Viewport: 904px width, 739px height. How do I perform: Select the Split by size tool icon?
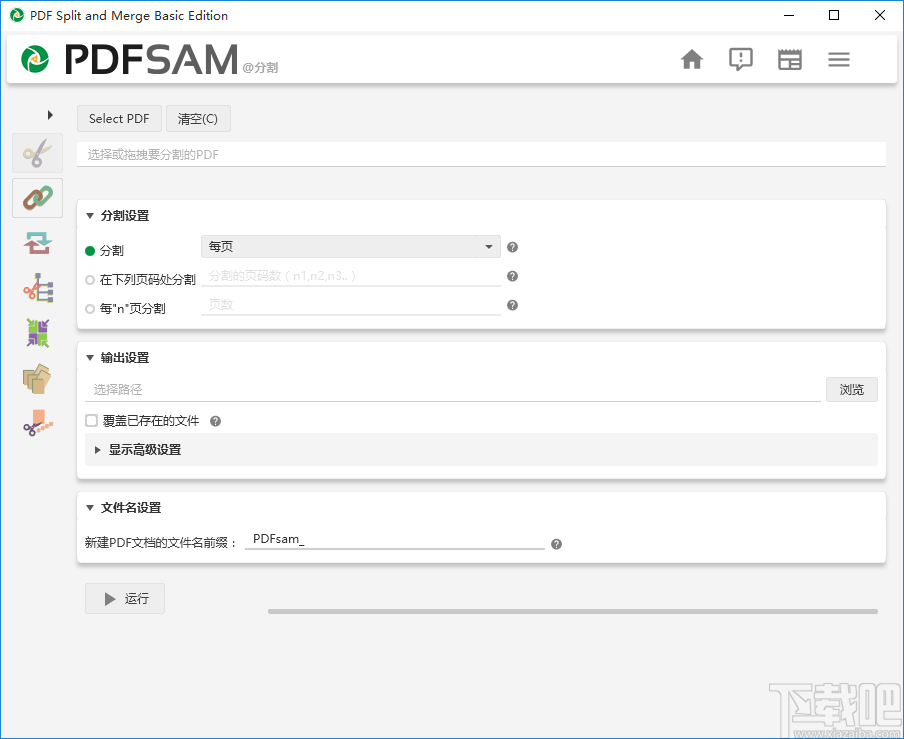click(x=37, y=423)
